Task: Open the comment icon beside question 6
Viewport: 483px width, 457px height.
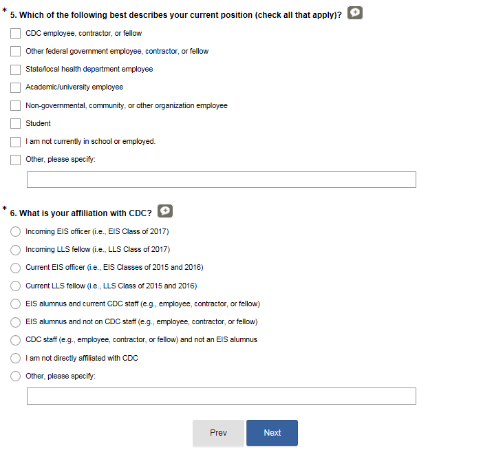Action: tap(165, 211)
